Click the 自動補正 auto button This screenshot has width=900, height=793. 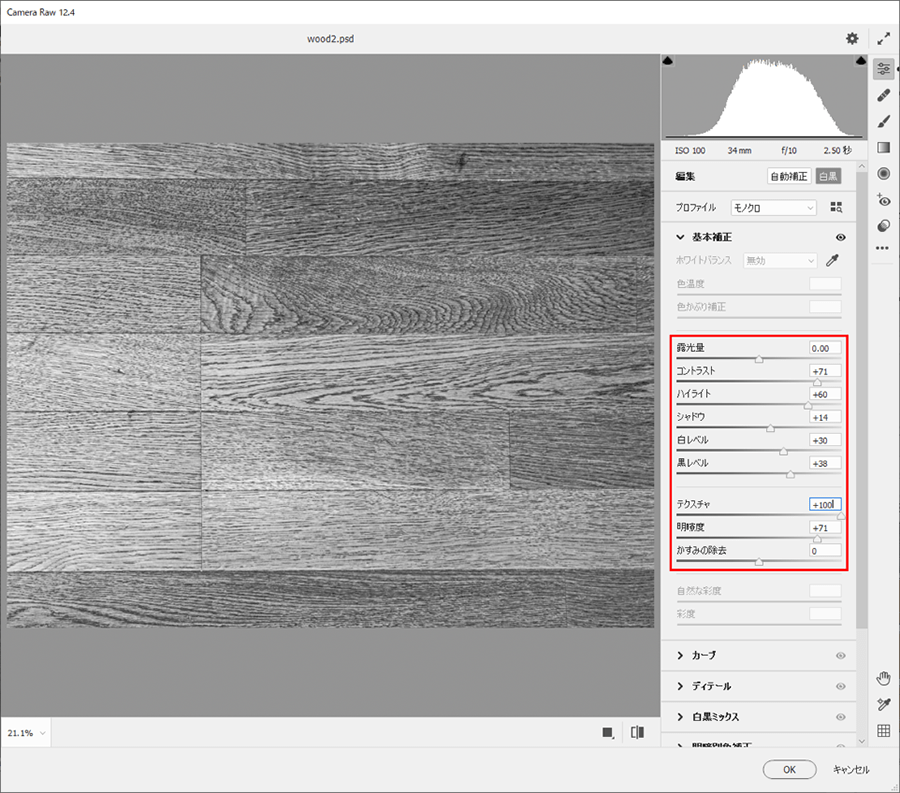click(789, 176)
